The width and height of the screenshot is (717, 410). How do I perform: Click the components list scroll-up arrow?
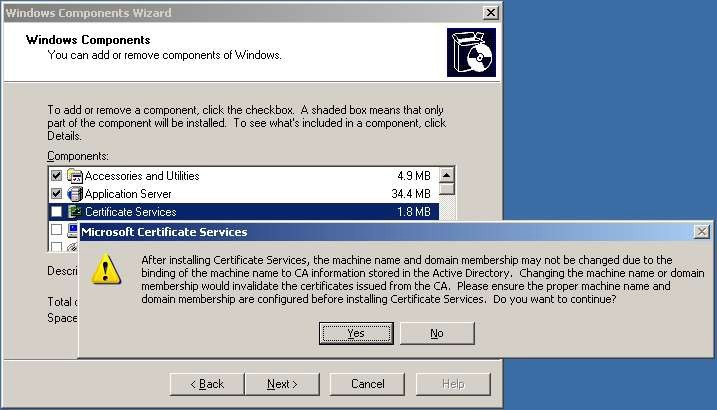click(x=447, y=175)
